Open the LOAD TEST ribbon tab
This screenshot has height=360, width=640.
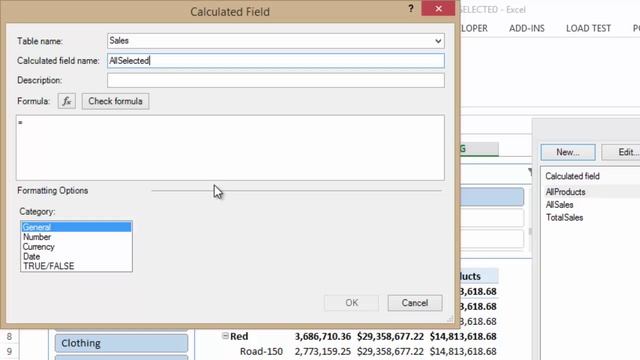(x=588, y=28)
